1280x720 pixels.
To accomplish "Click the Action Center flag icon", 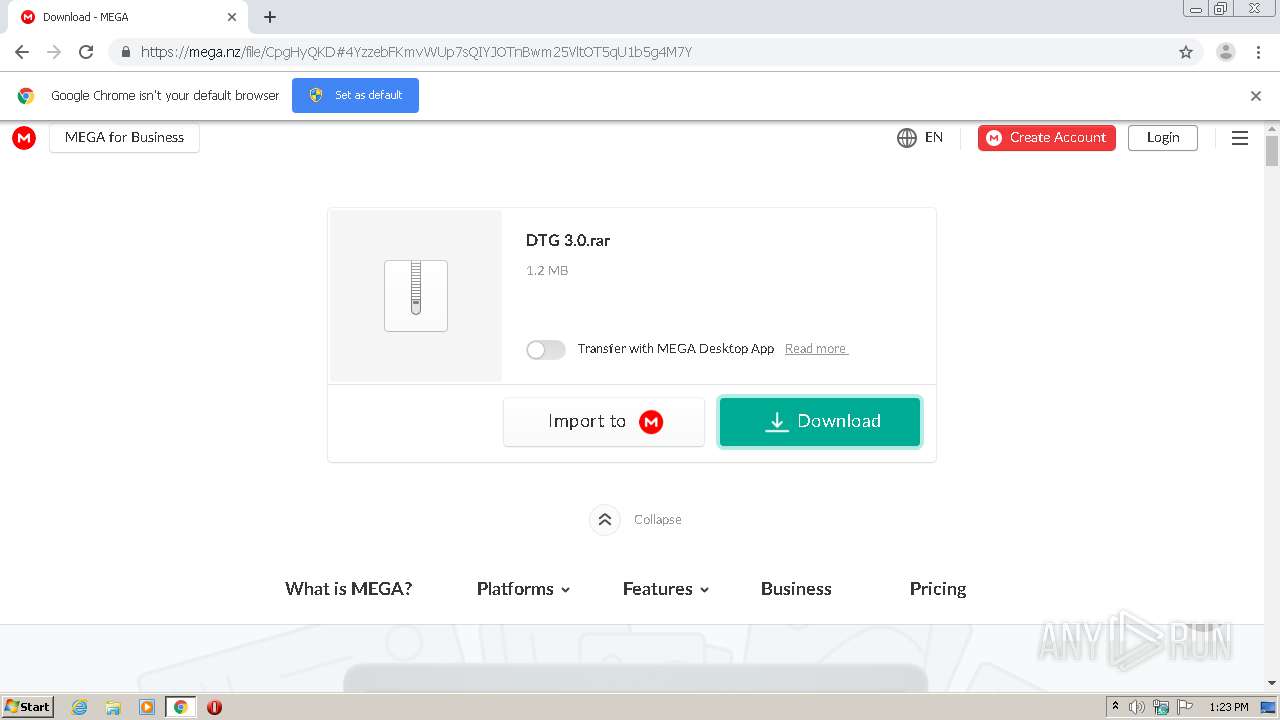I will coord(1185,707).
